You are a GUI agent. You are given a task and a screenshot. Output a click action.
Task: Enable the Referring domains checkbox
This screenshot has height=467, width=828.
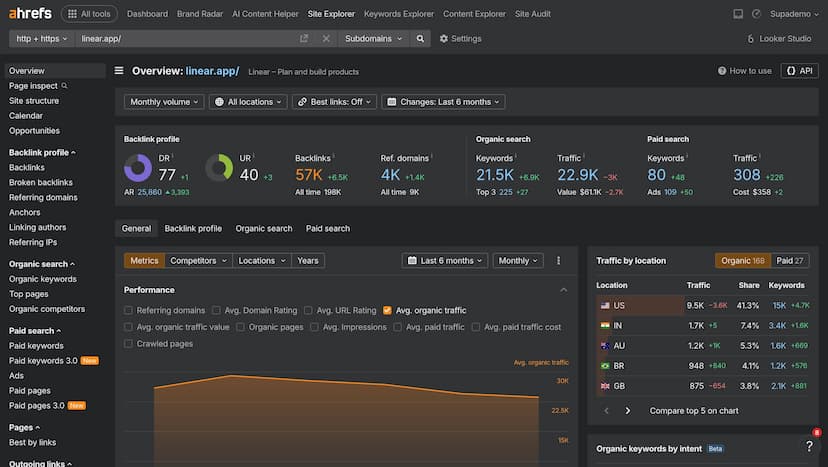click(x=128, y=310)
